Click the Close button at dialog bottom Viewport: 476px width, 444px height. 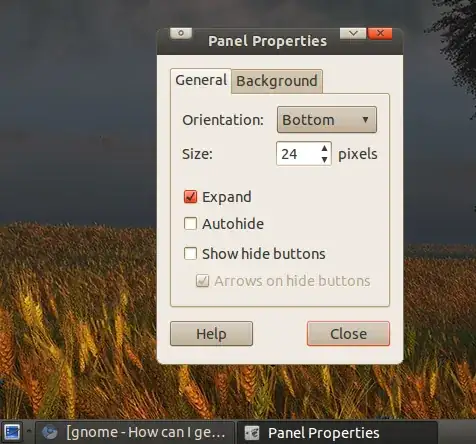click(348, 334)
